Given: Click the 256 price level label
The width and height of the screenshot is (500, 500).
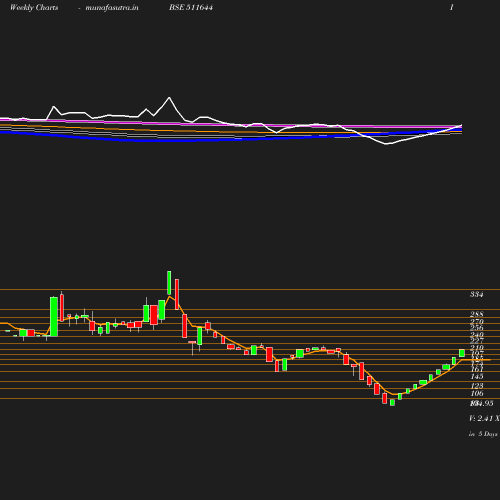Looking at the screenshot, I should 477,328.
